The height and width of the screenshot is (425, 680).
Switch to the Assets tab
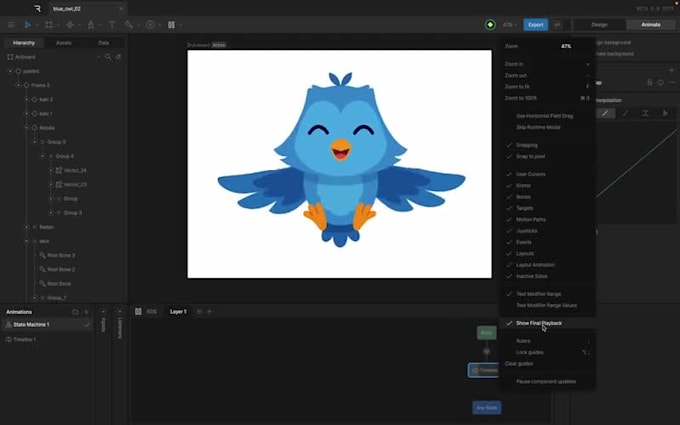64,43
